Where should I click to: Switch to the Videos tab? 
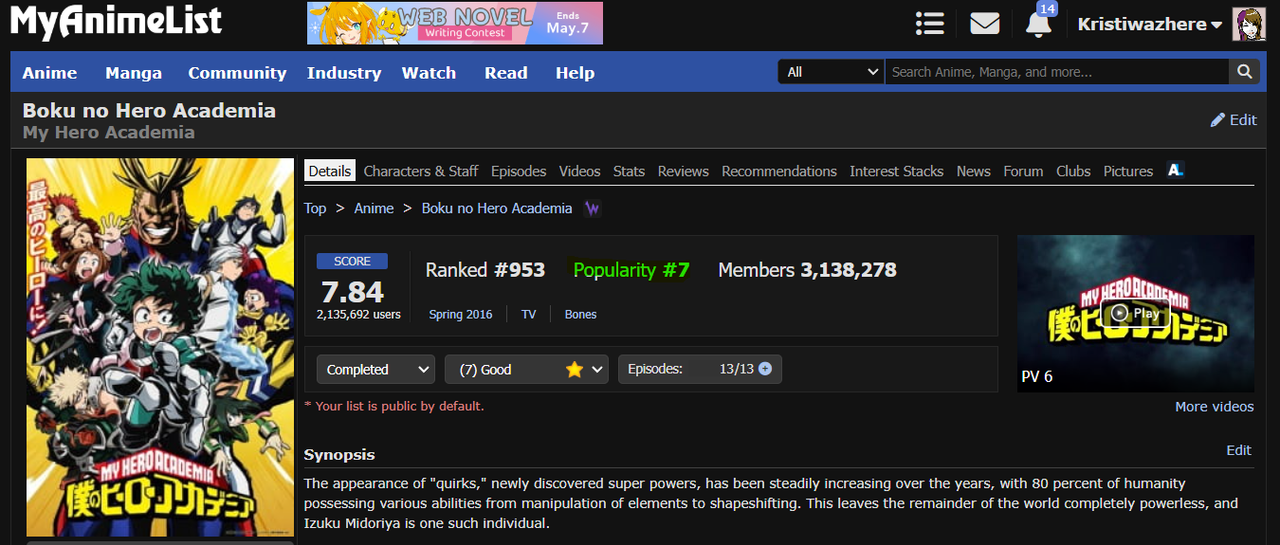coord(580,171)
